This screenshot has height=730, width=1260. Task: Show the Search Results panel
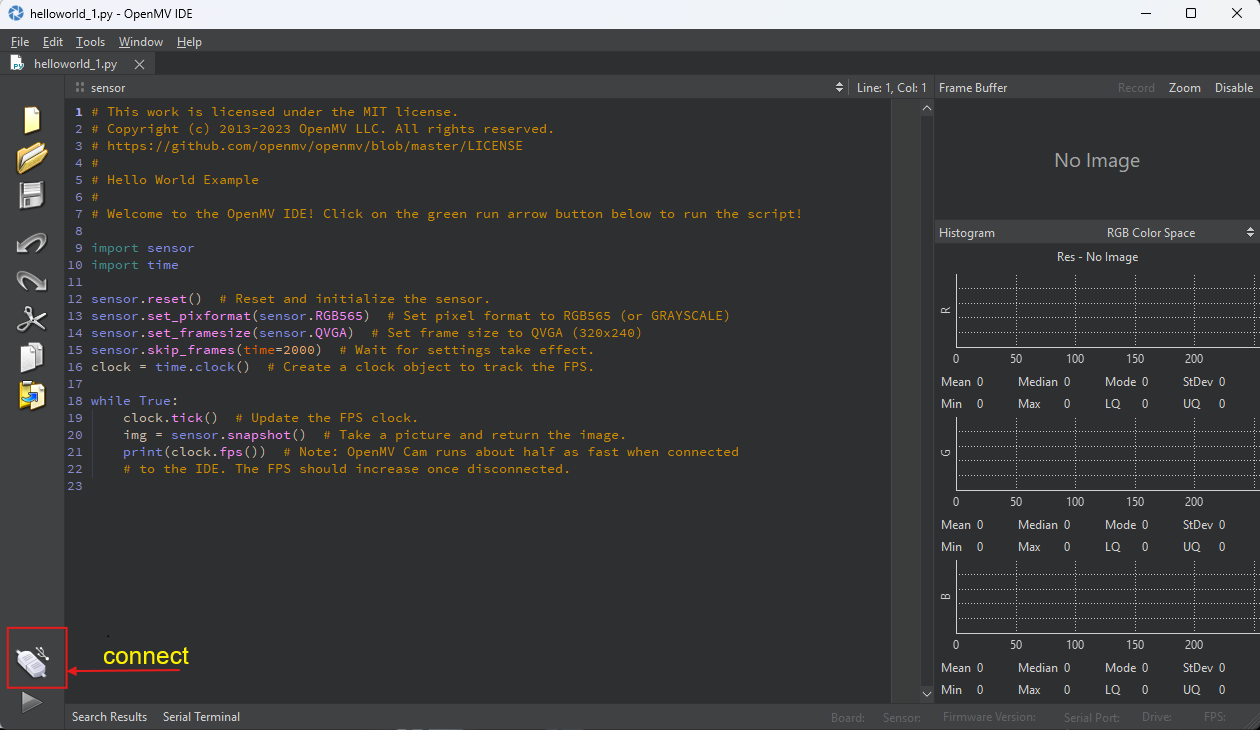(x=109, y=717)
